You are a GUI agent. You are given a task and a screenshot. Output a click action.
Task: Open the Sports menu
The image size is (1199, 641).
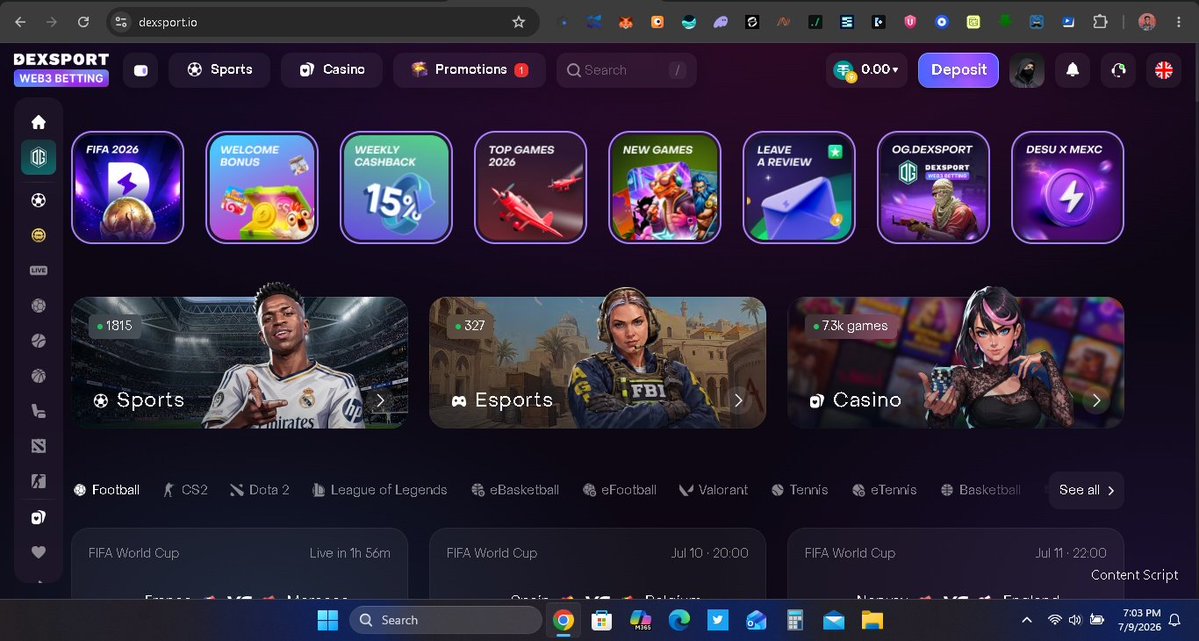pyautogui.click(x=219, y=70)
